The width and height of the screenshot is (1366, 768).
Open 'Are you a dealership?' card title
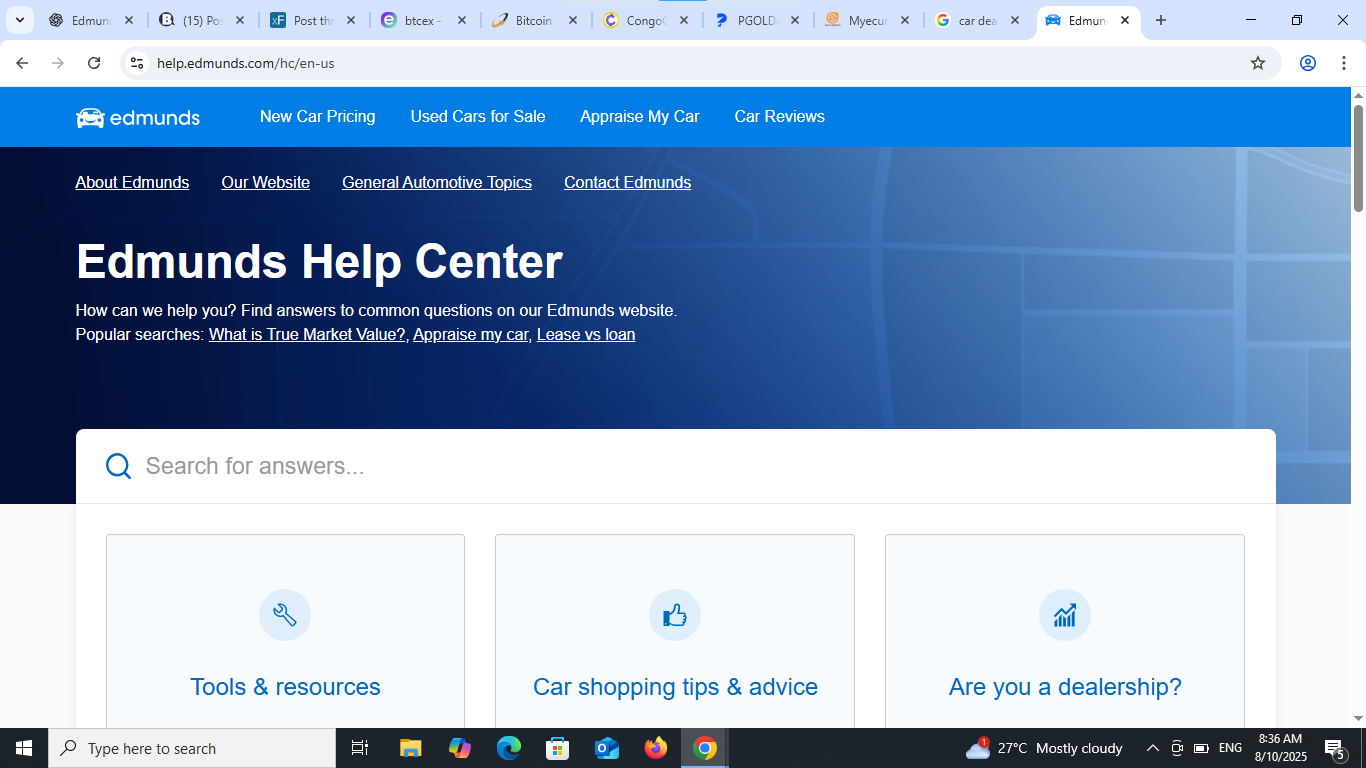[x=1065, y=687]
